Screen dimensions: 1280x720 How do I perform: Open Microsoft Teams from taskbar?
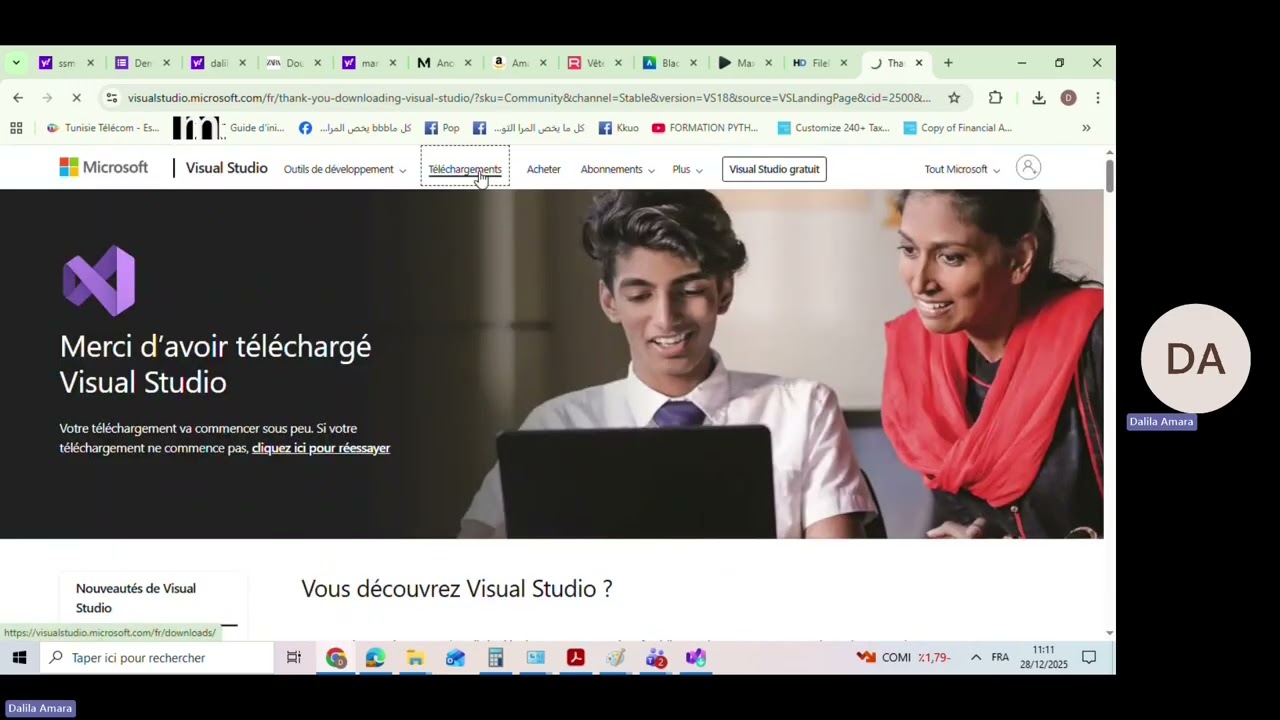[x=656, y=658]
